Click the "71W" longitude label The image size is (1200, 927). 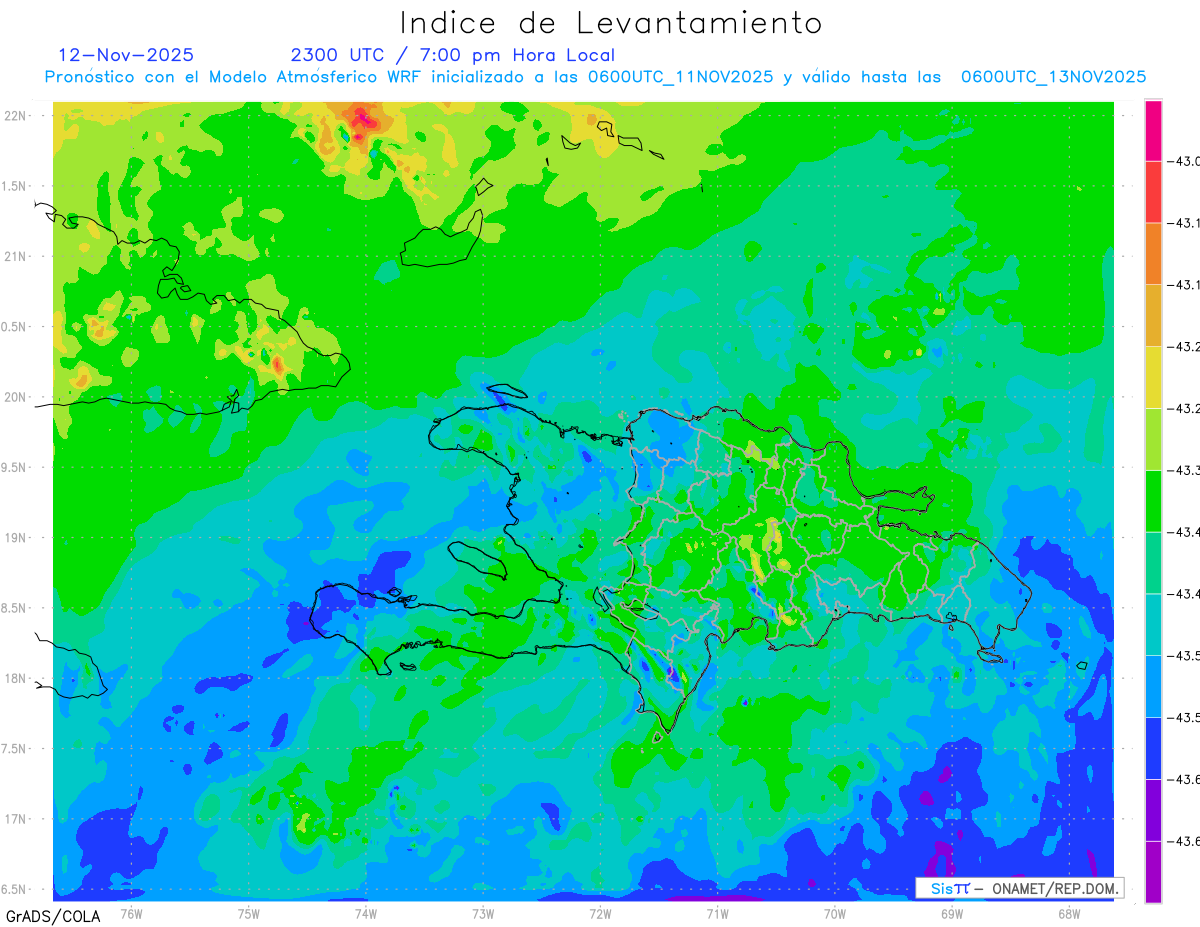[x=717, y=913]
